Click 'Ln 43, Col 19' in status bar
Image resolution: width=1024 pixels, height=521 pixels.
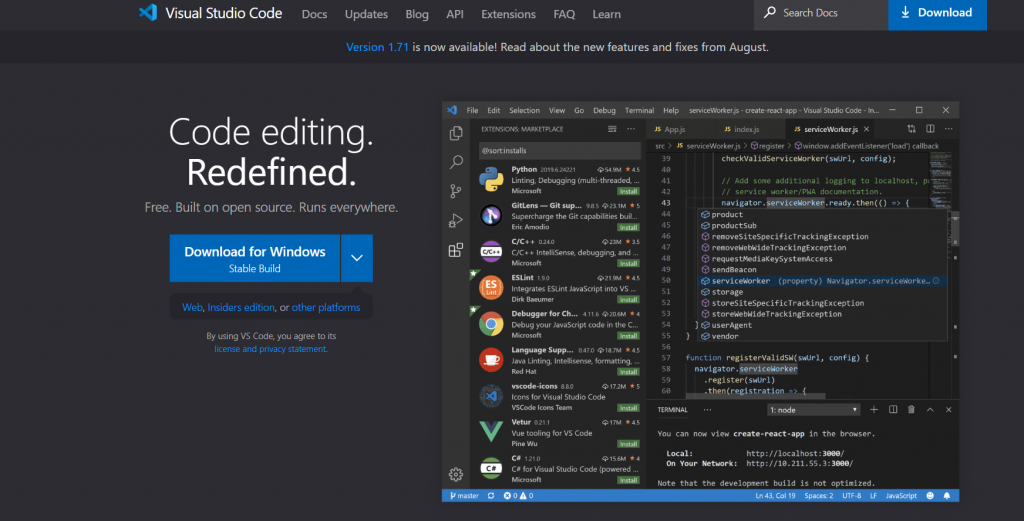point(775,496)
